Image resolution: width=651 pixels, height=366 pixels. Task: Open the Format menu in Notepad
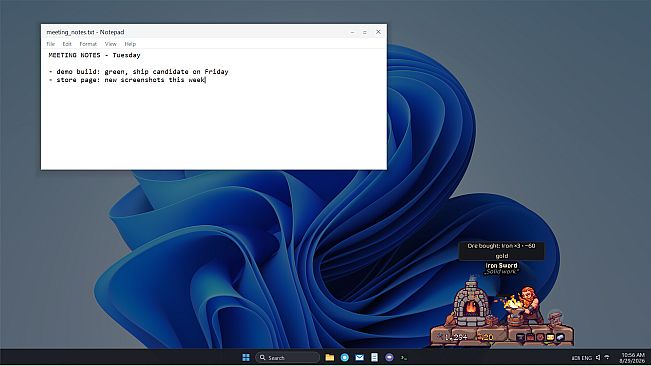88,44
